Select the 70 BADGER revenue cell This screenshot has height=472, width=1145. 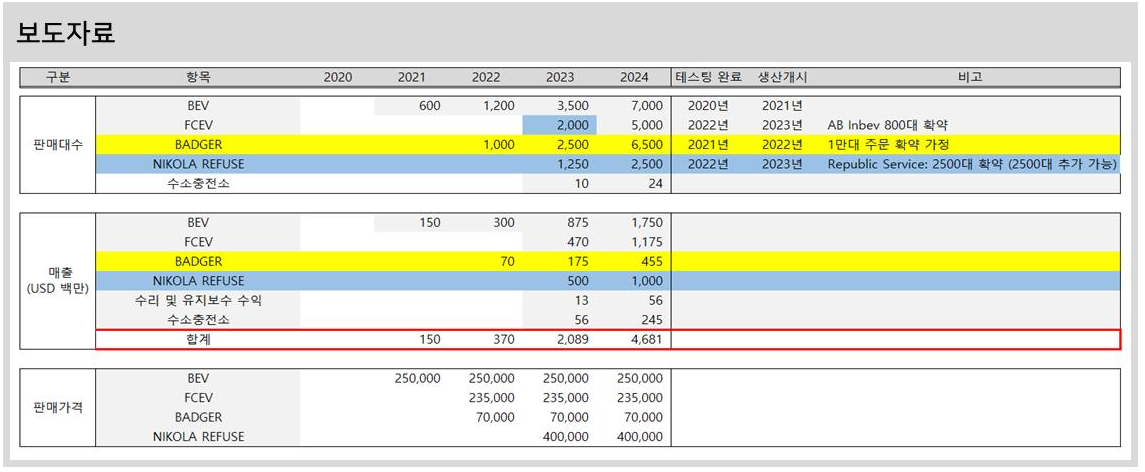508,261
